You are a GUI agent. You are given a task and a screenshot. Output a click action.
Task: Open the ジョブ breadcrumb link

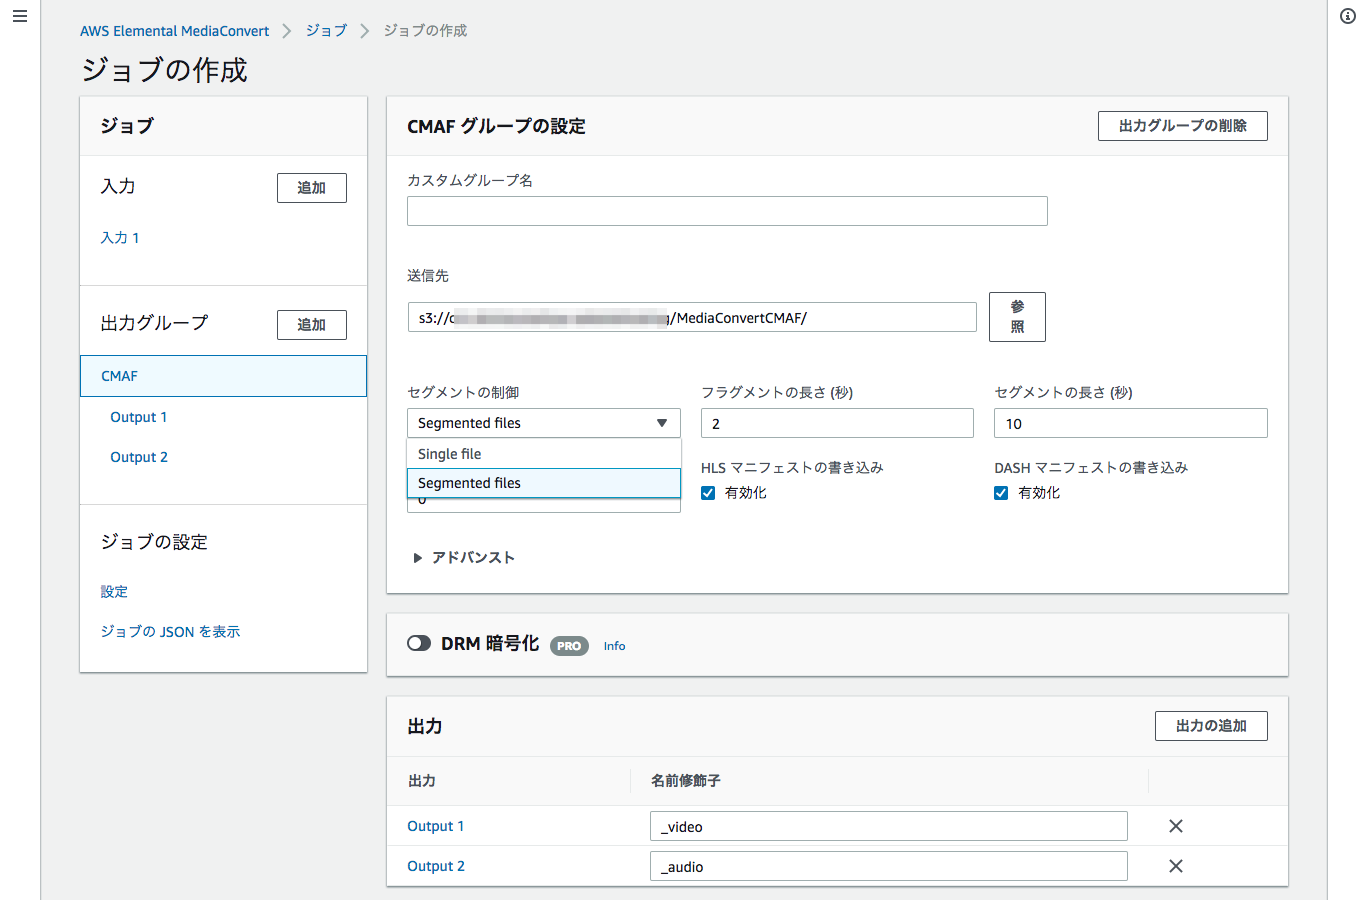(326, 30)
